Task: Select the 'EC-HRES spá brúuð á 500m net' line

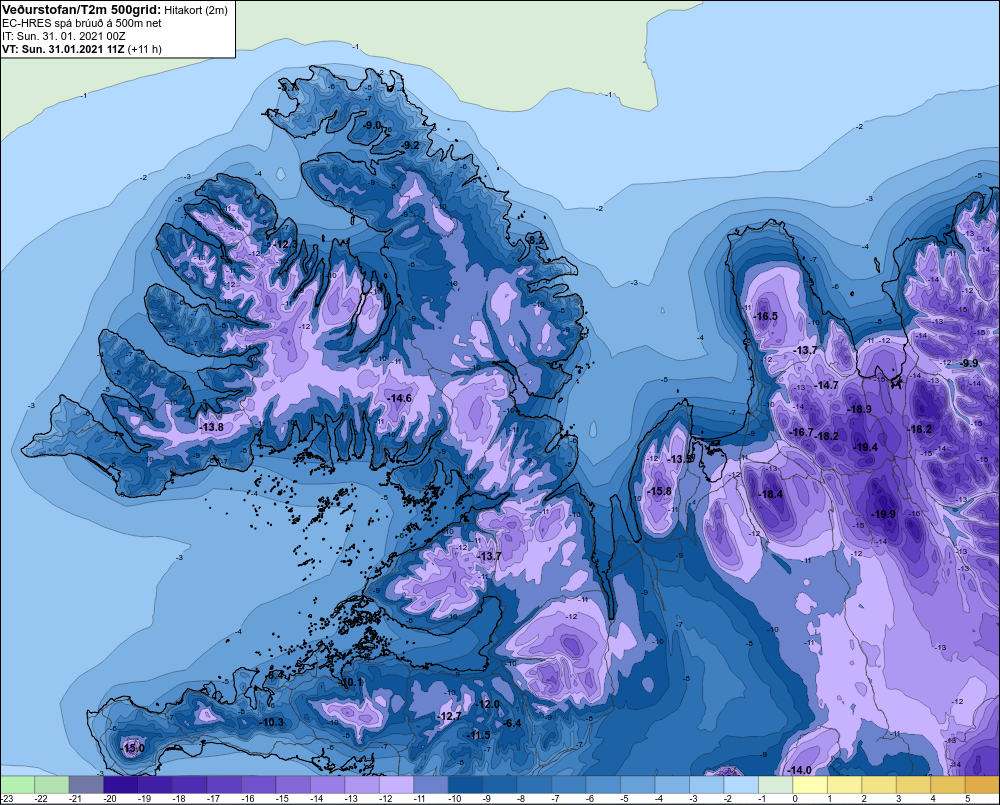Action: coord(82,23)
